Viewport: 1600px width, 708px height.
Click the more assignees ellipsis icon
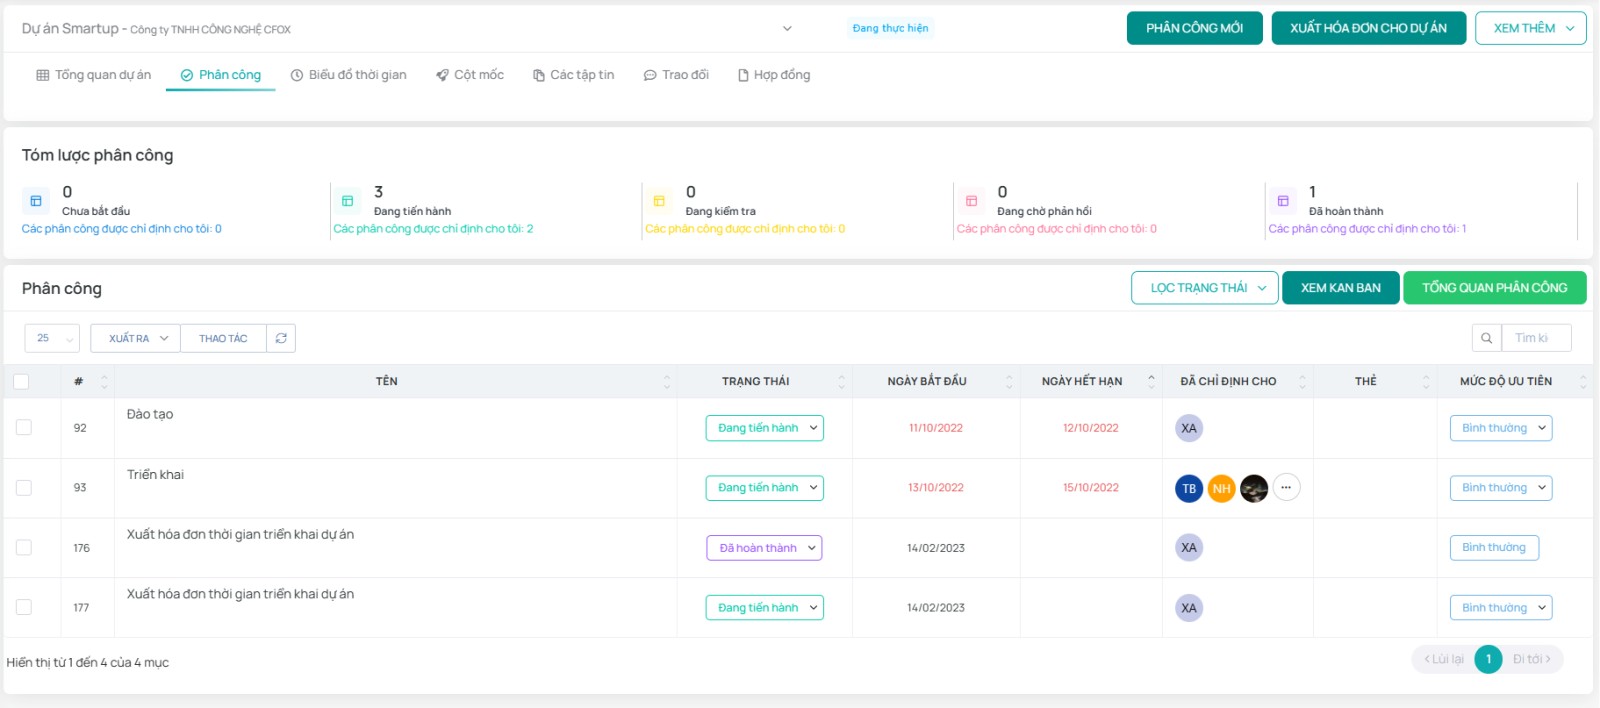[x=1286, y=488]
